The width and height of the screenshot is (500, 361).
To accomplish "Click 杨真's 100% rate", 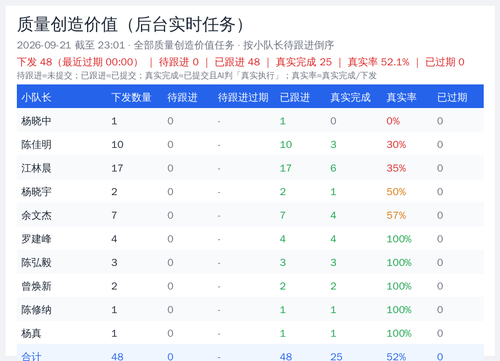I will (x=399, y=333).
